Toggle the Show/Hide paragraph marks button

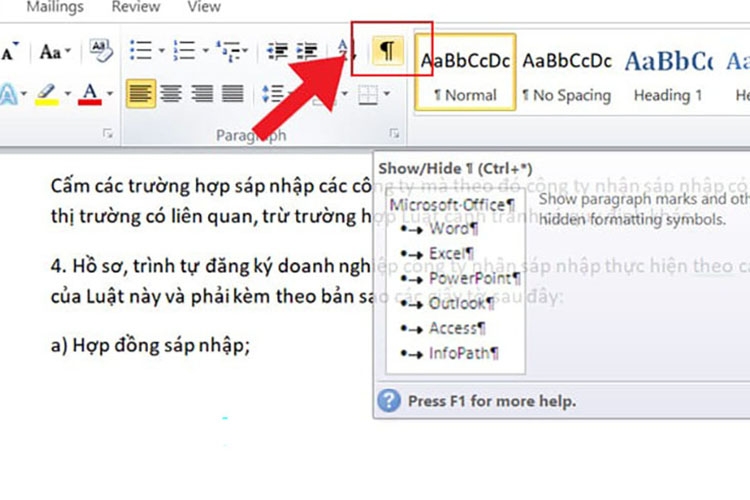pos(387,51)
